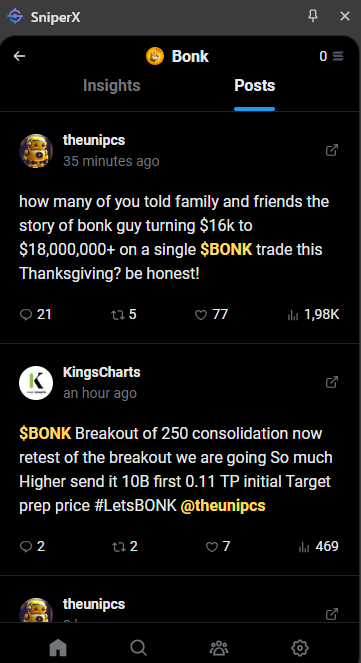
Task: Open the list menu icon beside 0
Action: [x=338, y=56]
